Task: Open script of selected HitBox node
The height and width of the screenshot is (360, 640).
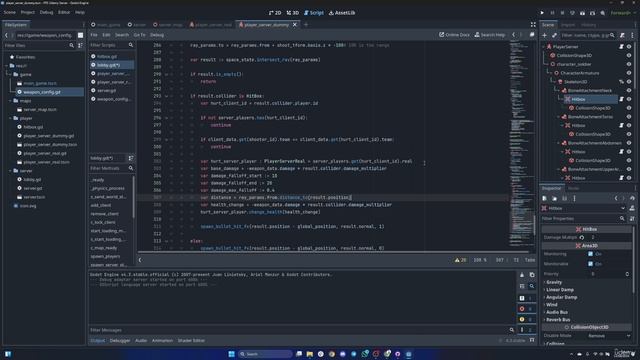Action: coord(621,99)
